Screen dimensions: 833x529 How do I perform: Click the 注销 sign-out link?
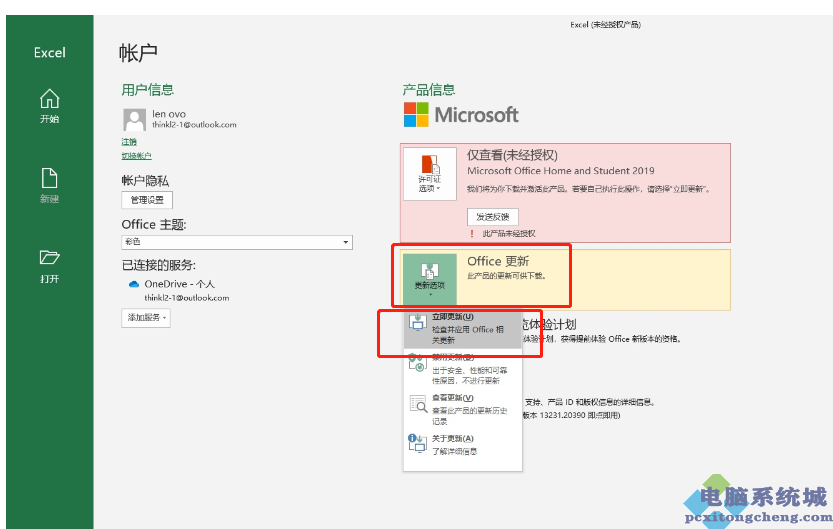click(x=129, y=142)
